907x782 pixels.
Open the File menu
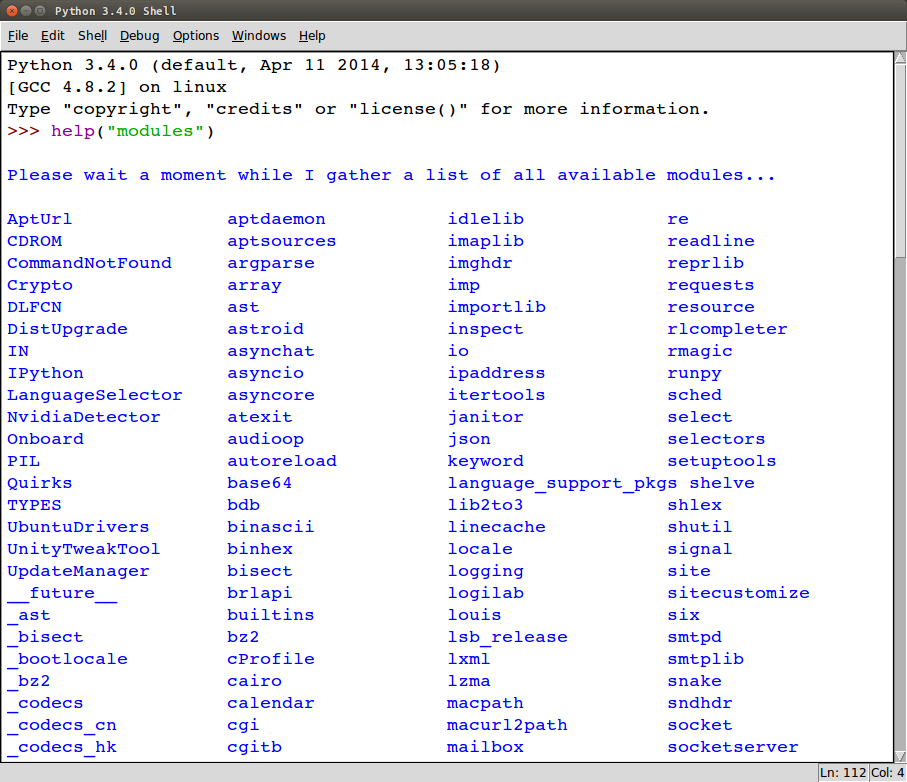(18, 36)
